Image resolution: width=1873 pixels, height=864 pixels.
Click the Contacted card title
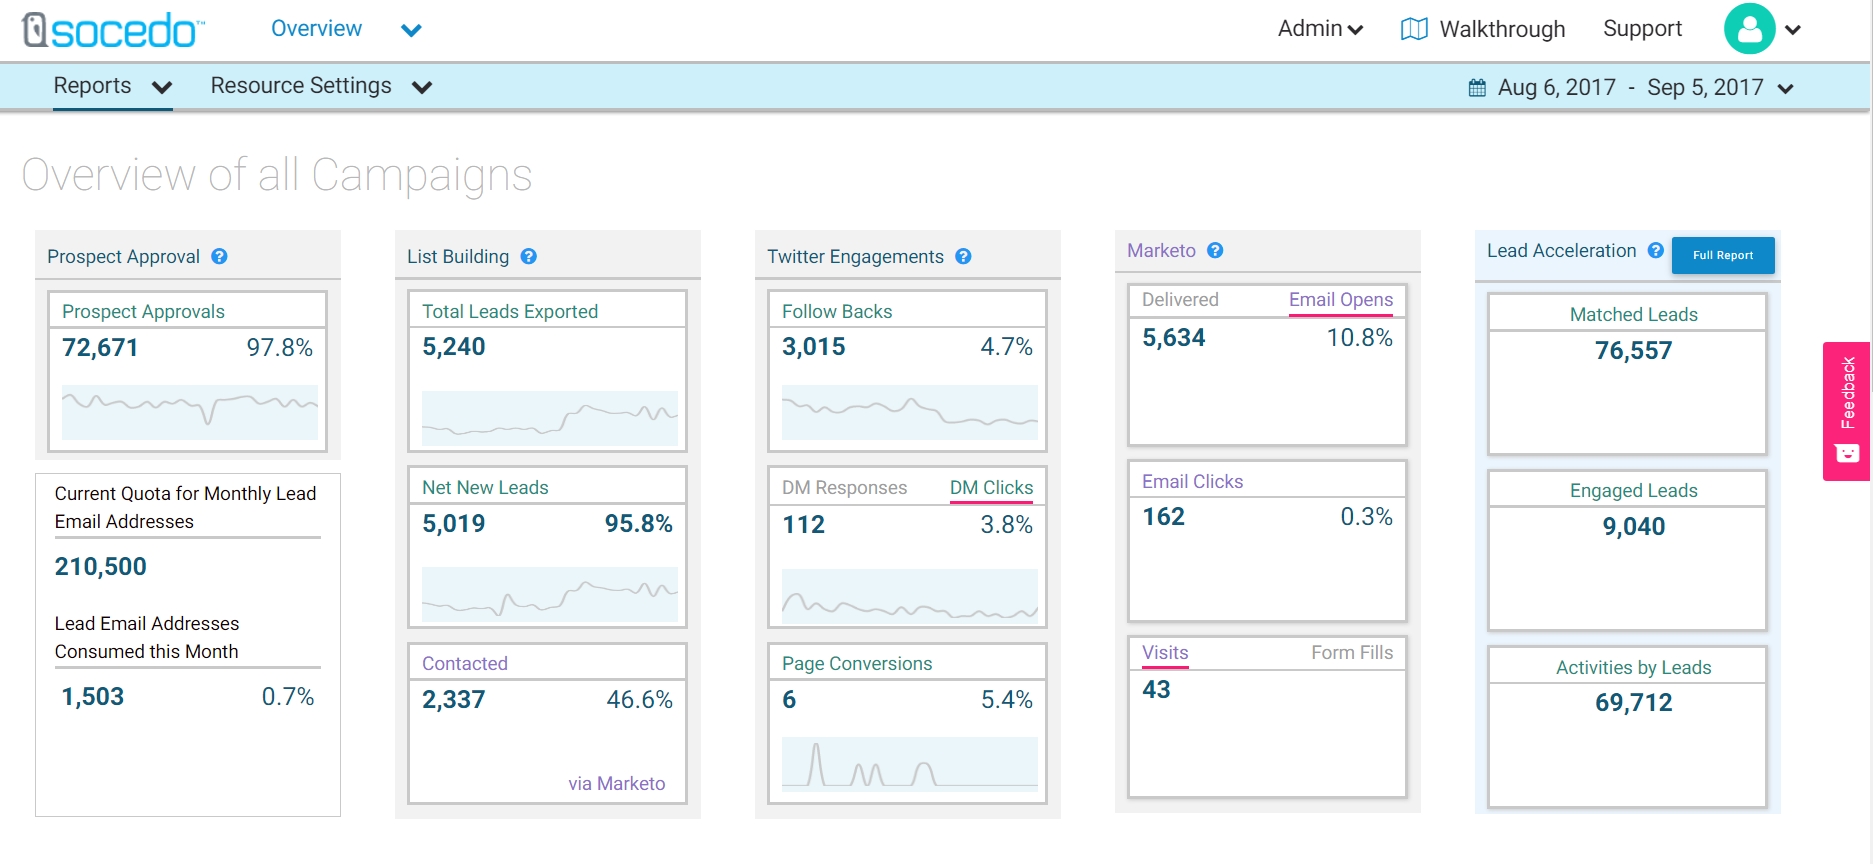coord(465,664)
